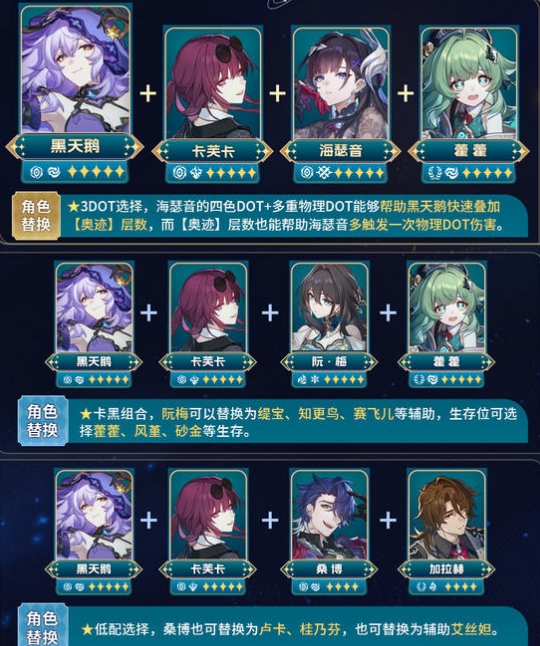Select the 桑博 character portrait
Screen dimensions: 540x646
click(x=329, y=515)
